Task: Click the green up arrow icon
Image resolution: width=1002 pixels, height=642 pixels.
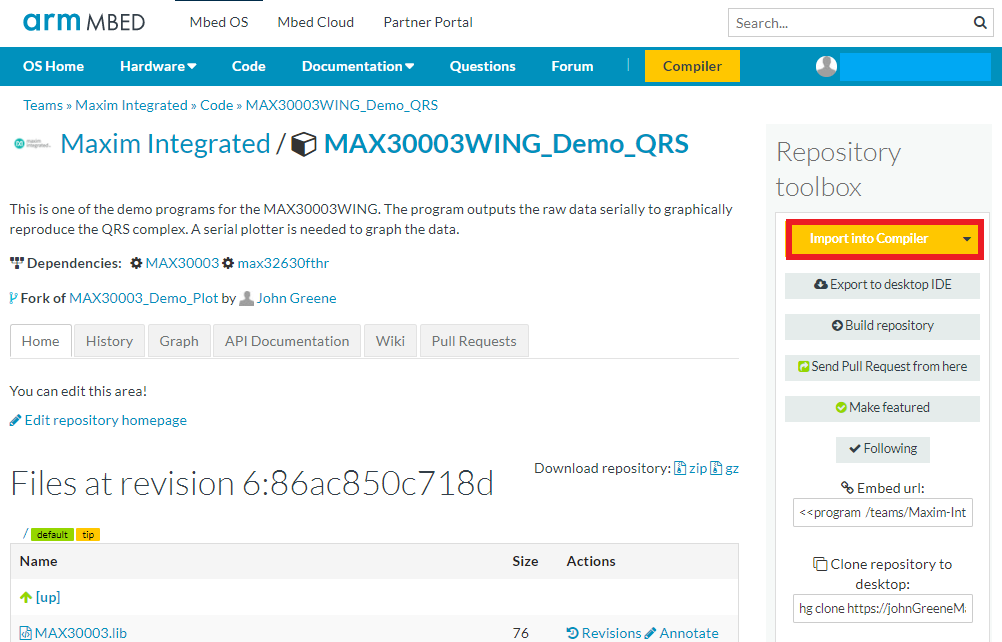Action: click(26, 597)
